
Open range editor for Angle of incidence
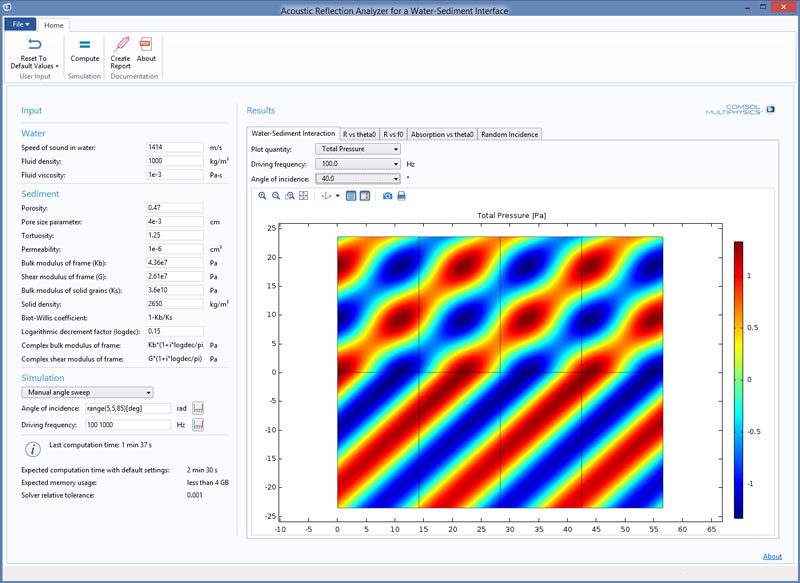pos(198,408)
